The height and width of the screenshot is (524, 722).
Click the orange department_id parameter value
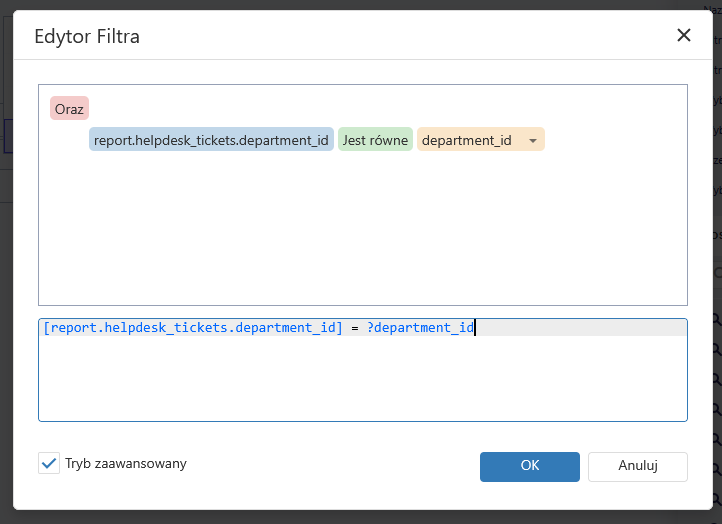click(x=467, y=140)
